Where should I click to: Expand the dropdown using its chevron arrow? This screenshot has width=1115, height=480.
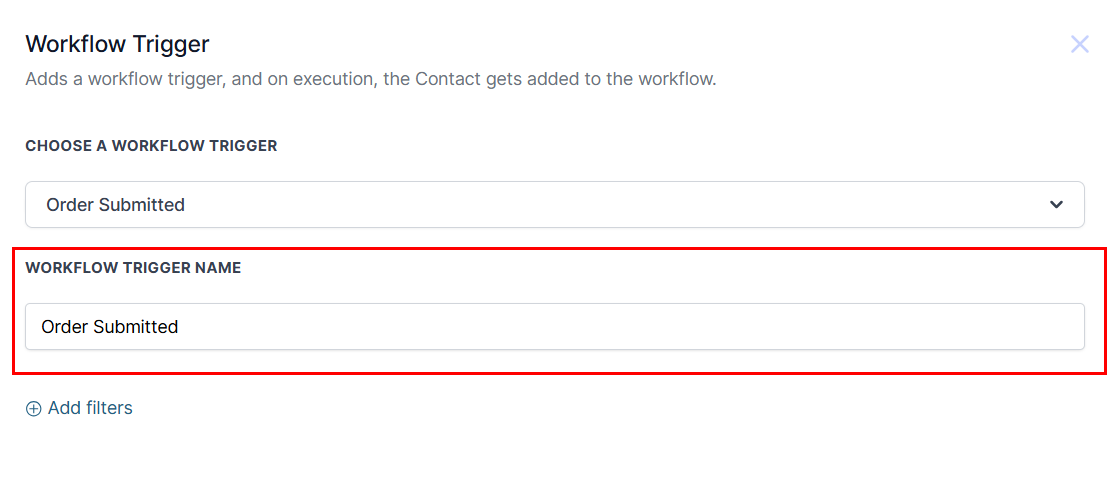point(1056,205)
